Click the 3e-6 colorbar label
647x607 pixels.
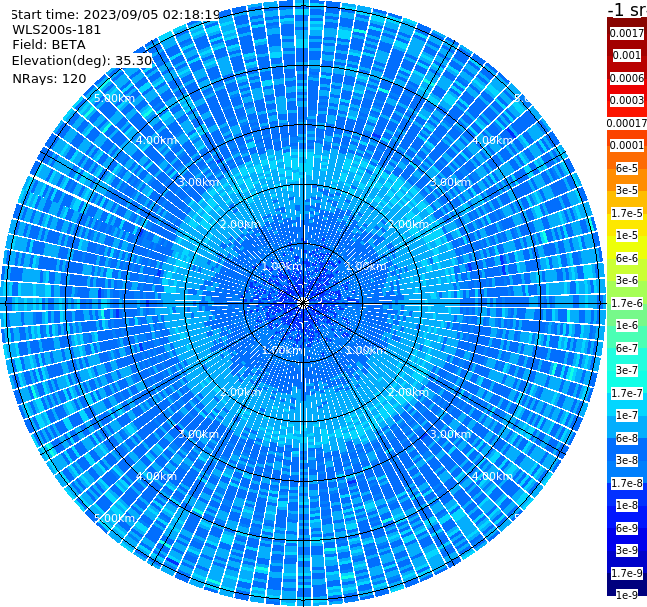627,280
